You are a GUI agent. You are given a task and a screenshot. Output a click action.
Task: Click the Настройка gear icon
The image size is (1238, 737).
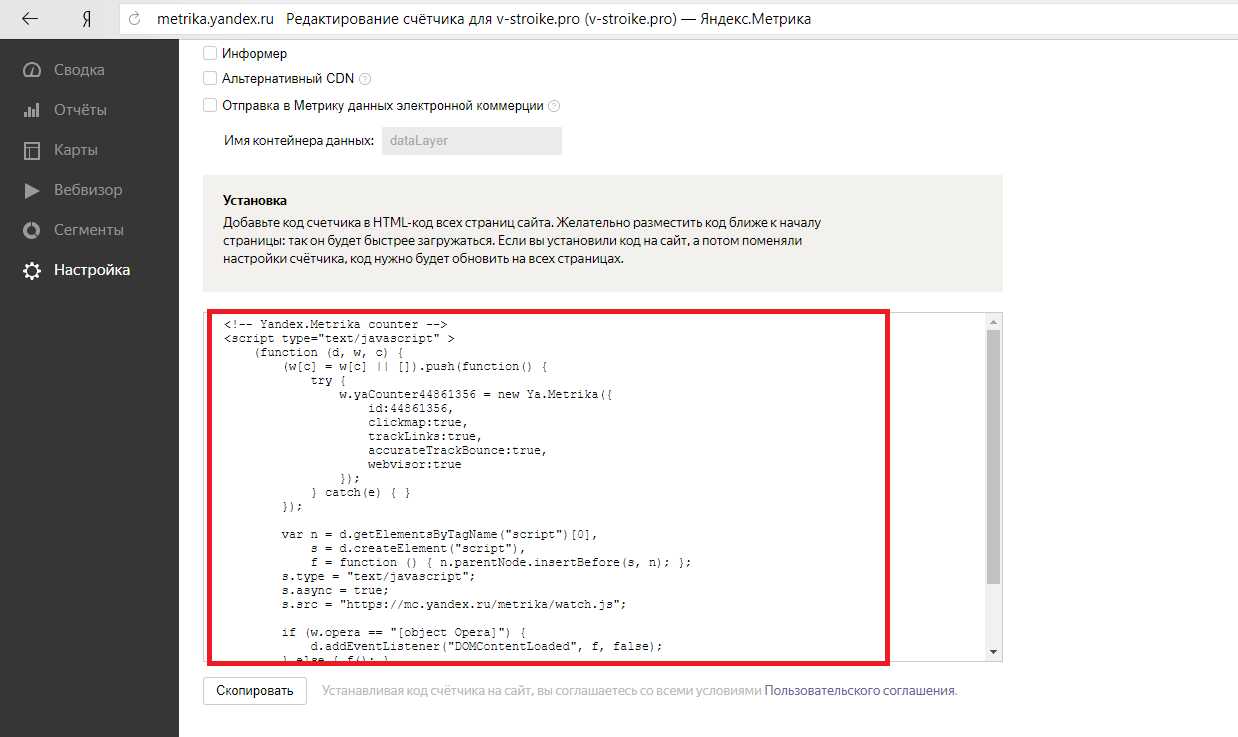click(x=32, y=270)
